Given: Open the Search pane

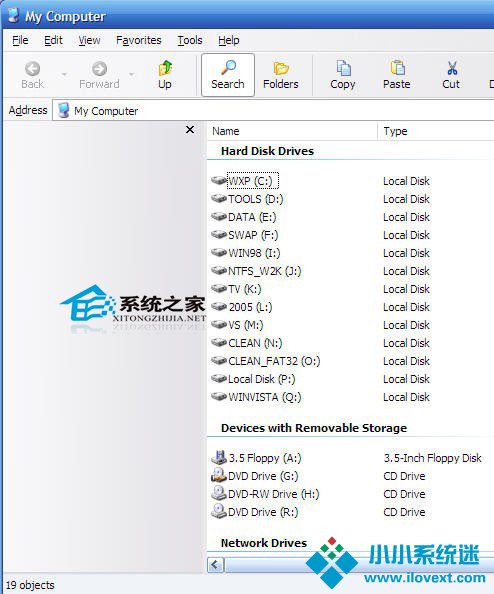Looking at the screenshot, I should pos(228,75).
